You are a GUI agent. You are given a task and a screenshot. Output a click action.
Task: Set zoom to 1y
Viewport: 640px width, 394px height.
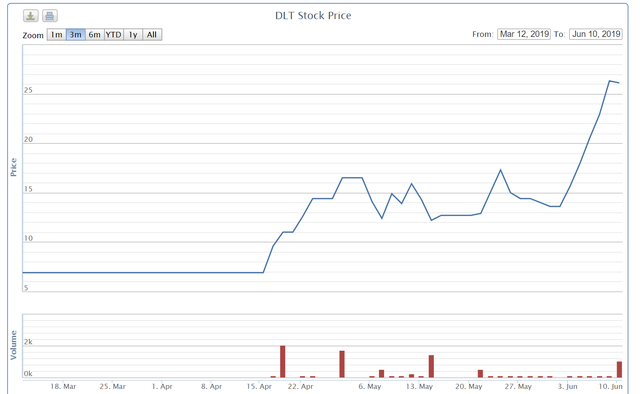133,35
